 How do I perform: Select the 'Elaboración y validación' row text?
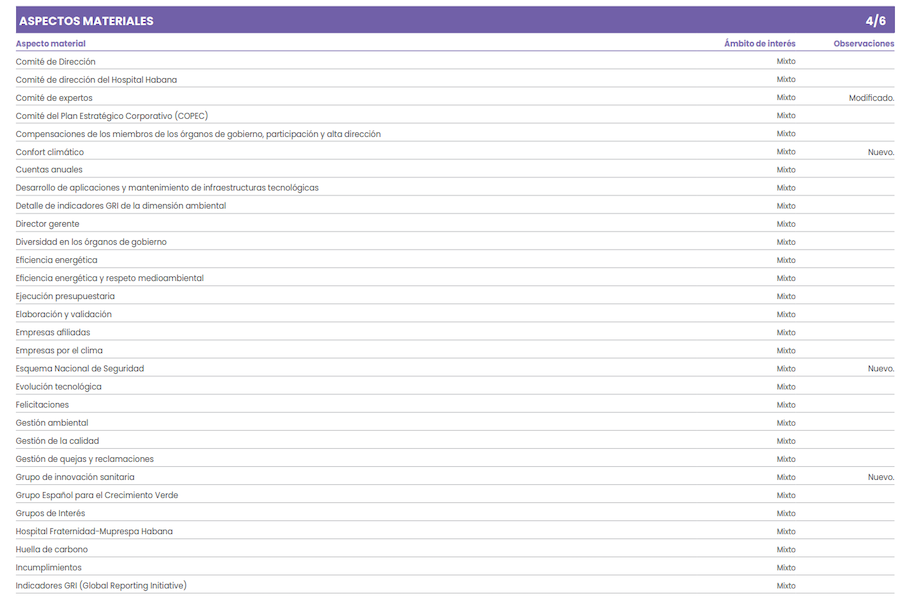point(63,314)
